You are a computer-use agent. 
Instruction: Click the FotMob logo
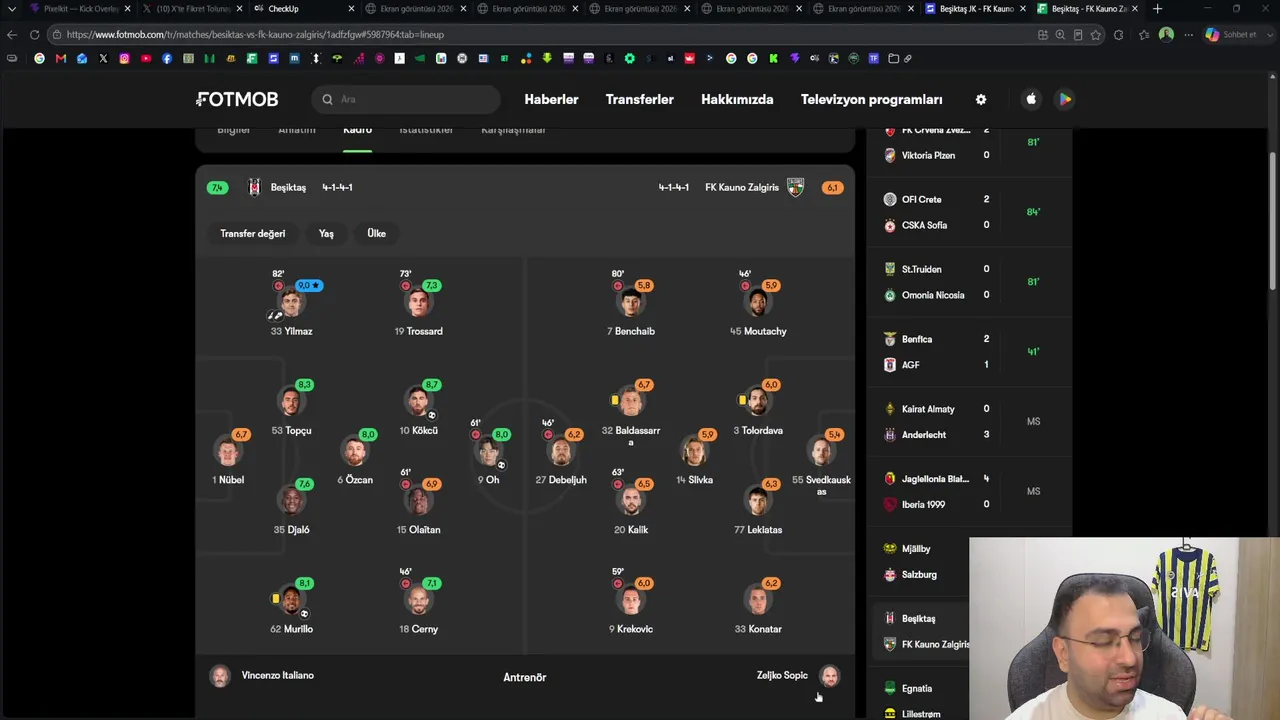pos(237,99)
